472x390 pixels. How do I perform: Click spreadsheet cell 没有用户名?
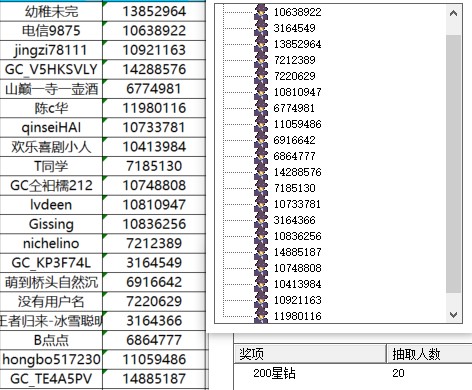point(51,302)
